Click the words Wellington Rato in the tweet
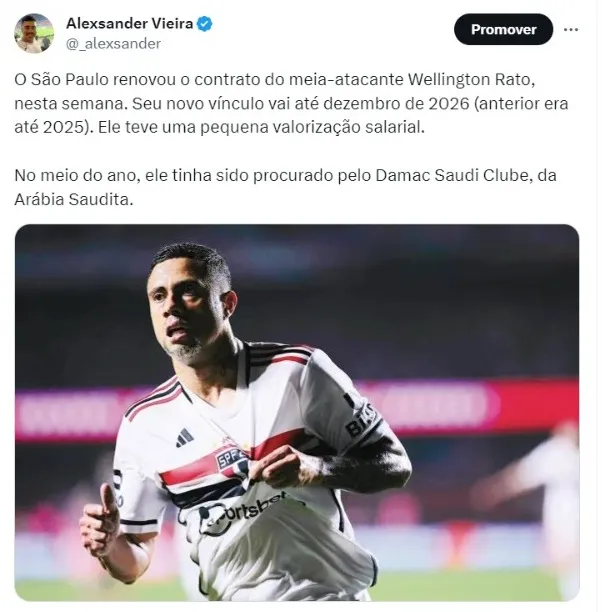602x612 pixels. (469, 80)
